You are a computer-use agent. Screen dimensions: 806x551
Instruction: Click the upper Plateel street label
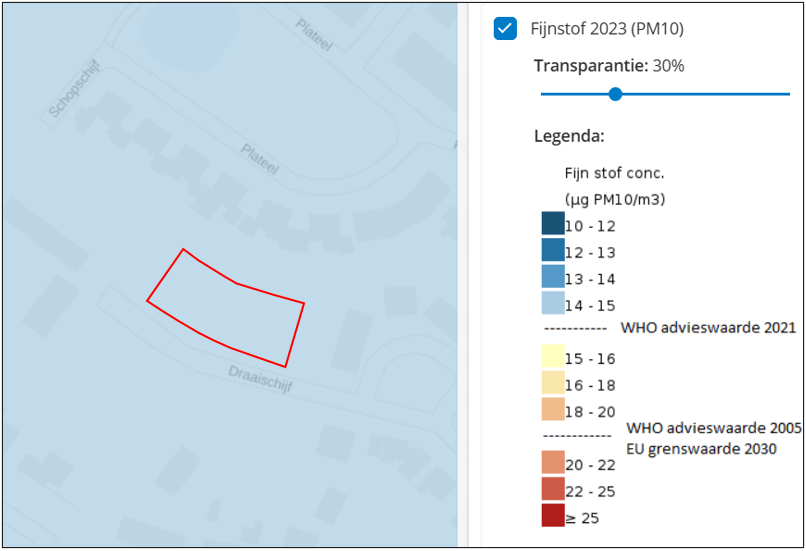click(315, 35)
